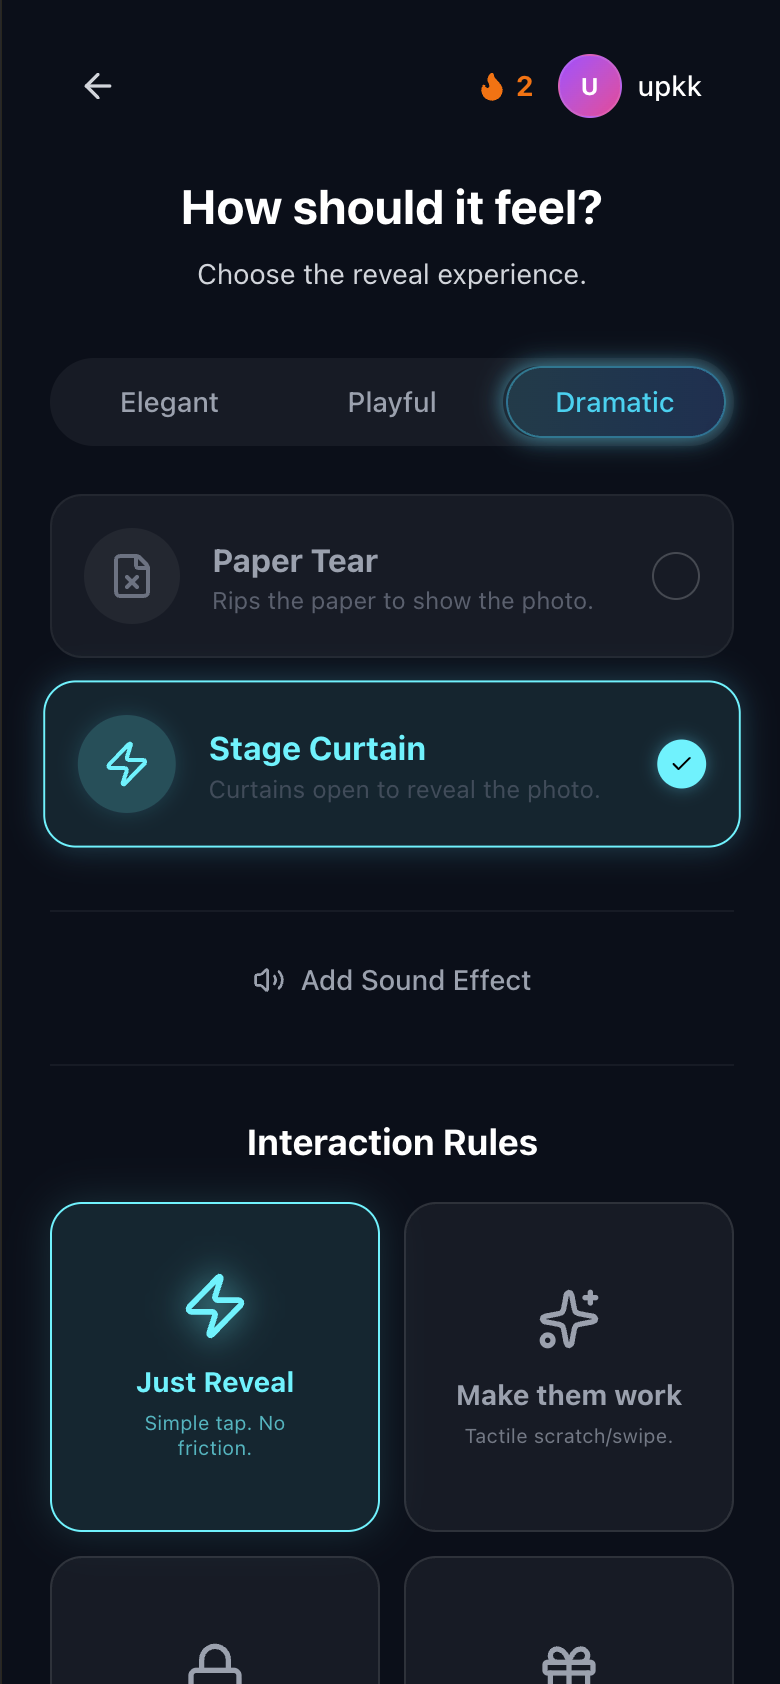Select the Dramatic style tab
The width and height of the screenshot is (780, 1684).
(615, 402)
